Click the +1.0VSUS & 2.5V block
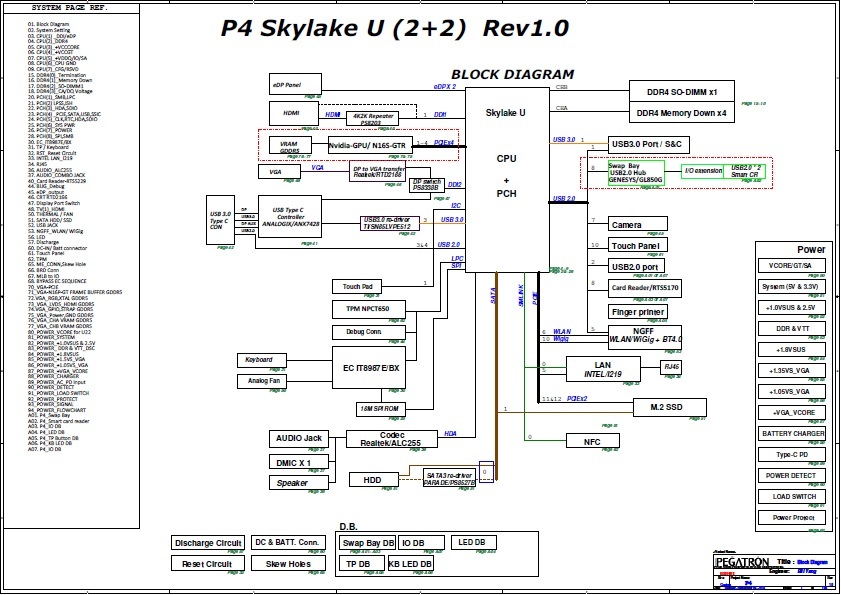The image size is (841, 595). (x=791, y=307)
